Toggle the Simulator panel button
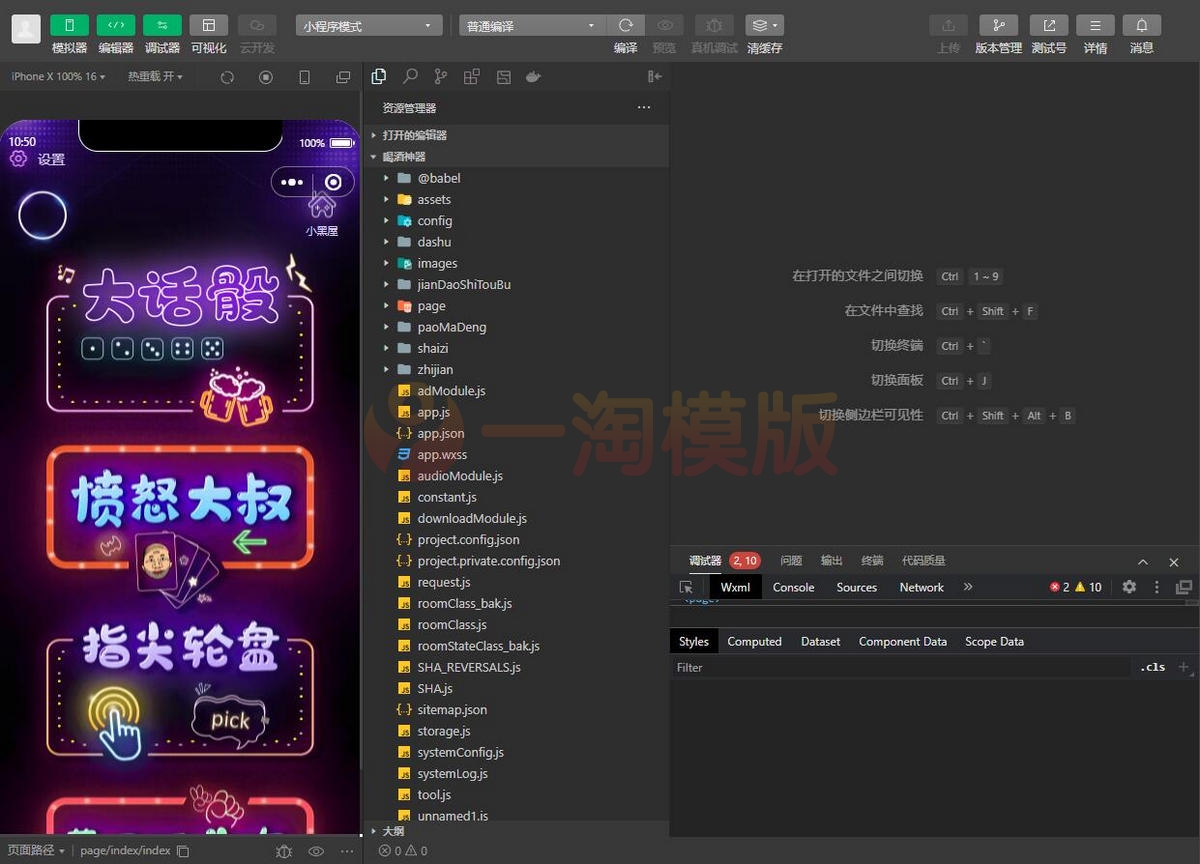1200x864 pixels. pos(69,25)
